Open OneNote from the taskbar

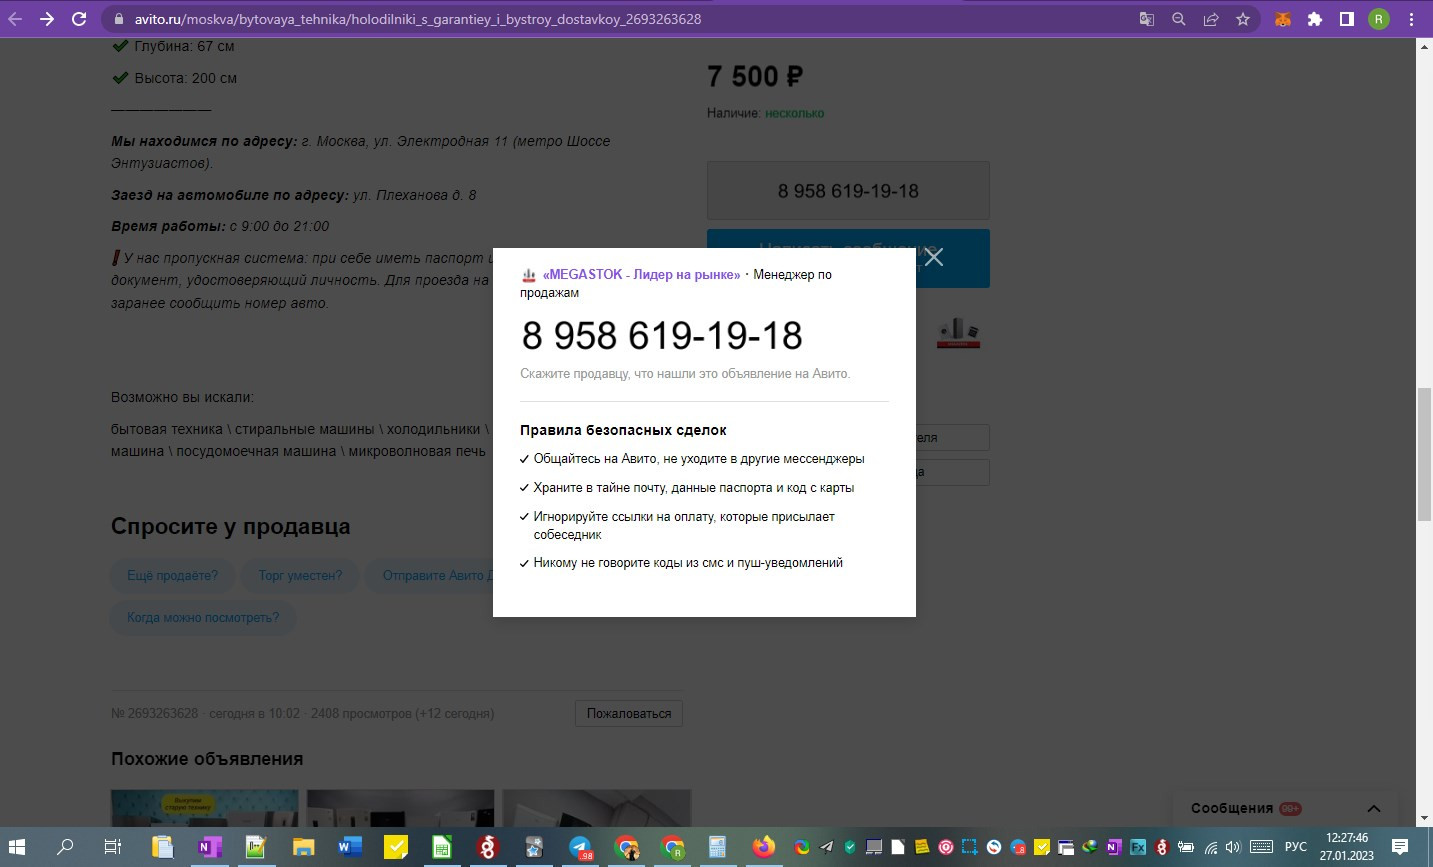[209, 848]
